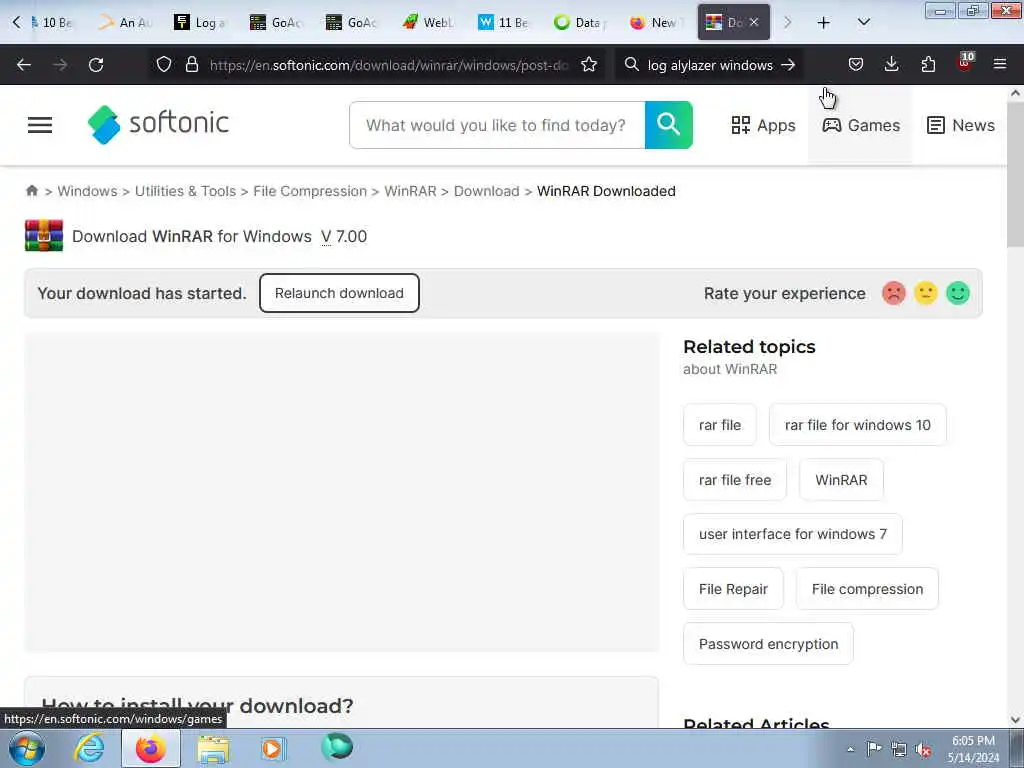1024x768 pixels.
Task: Click the WinRAR app icon
Action: (44, 236)
